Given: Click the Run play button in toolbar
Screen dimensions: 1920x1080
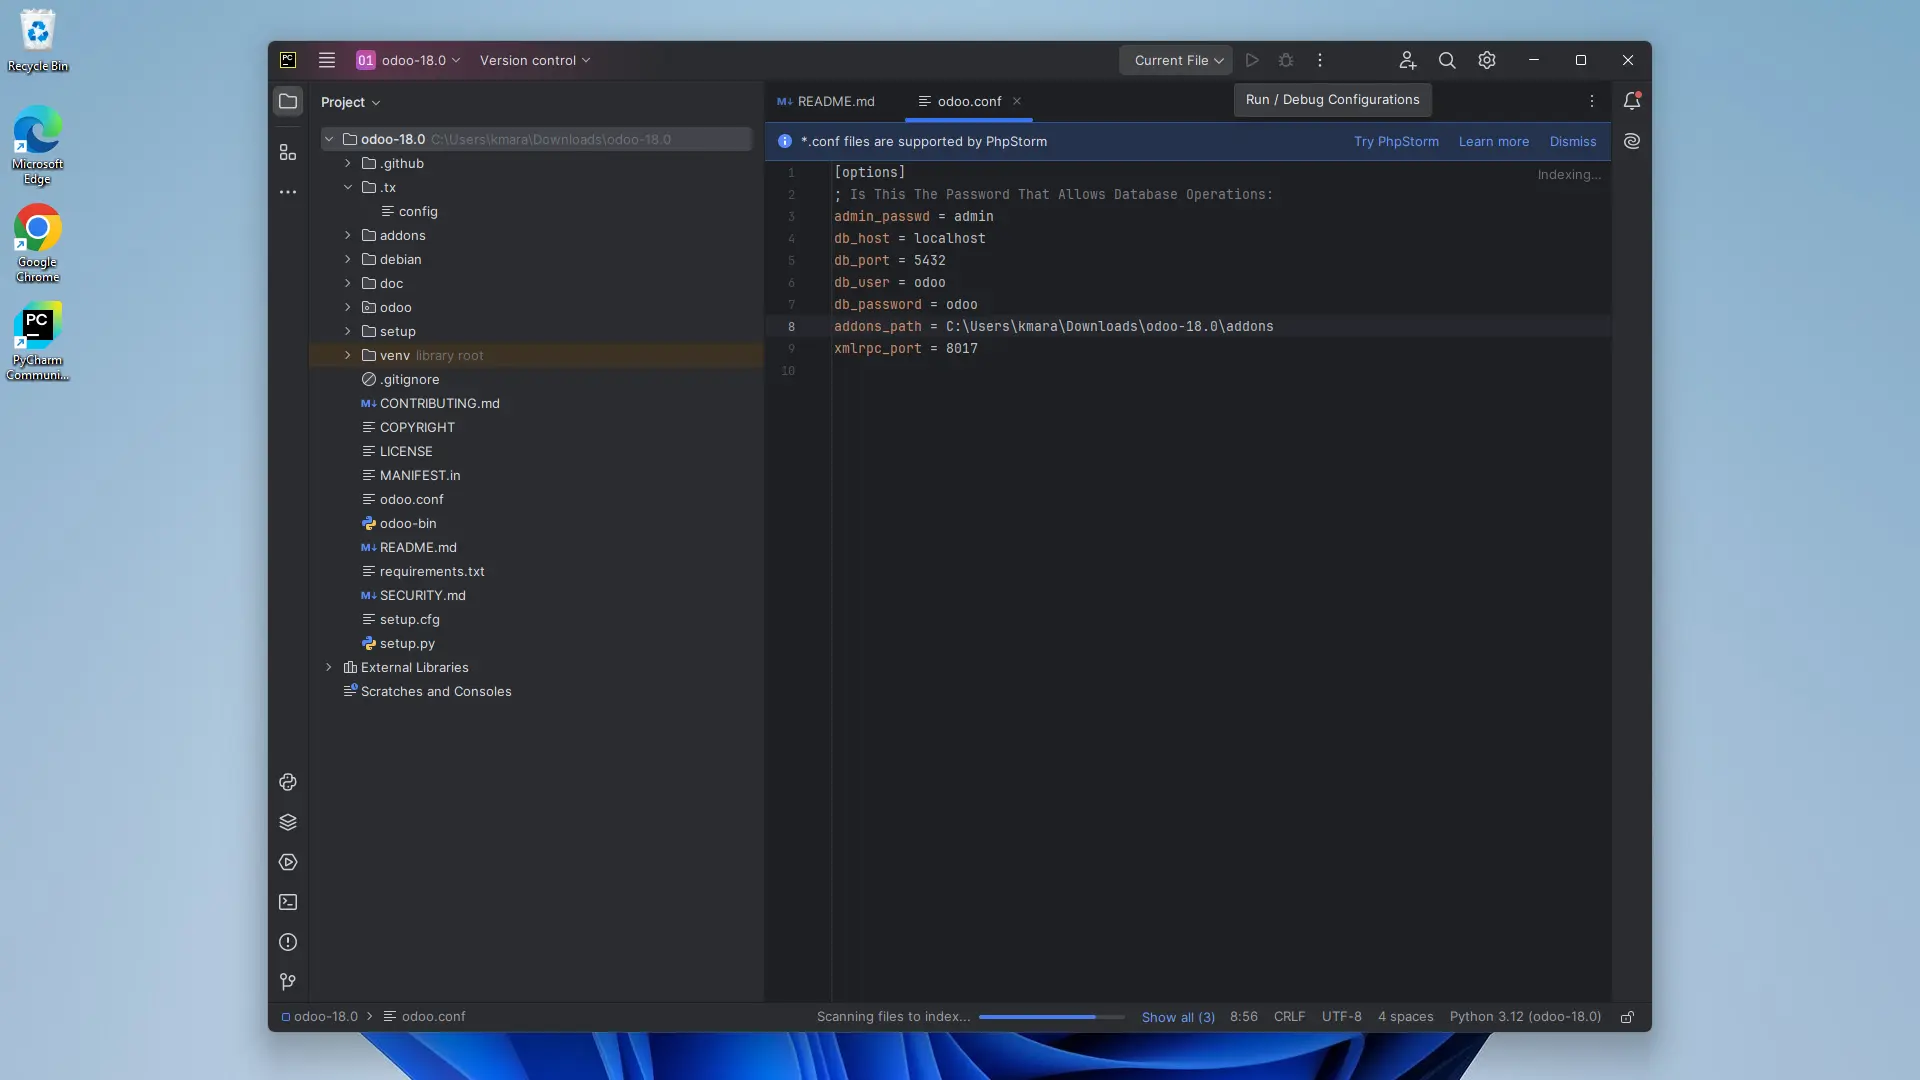Looking at the screenshot, I should coord(1252,60).
